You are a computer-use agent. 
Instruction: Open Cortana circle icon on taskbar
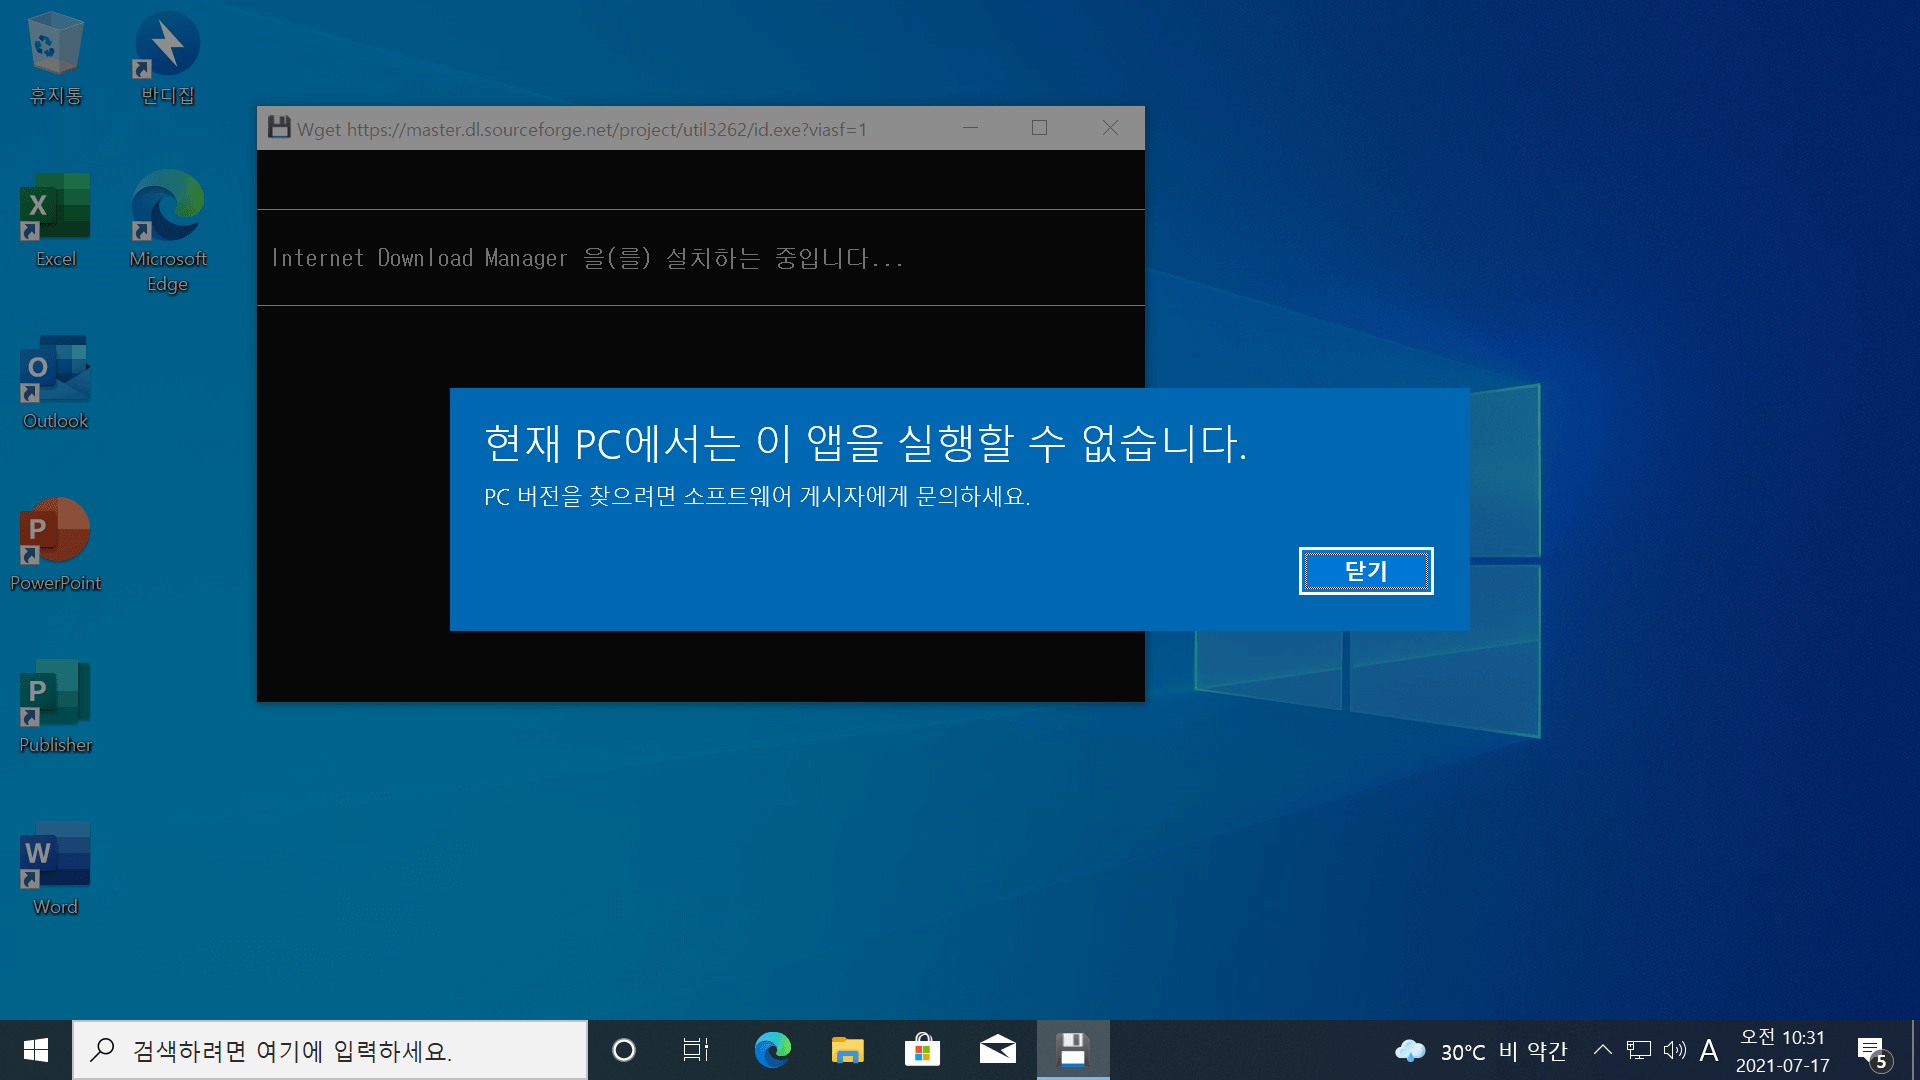coord(624,1050)
